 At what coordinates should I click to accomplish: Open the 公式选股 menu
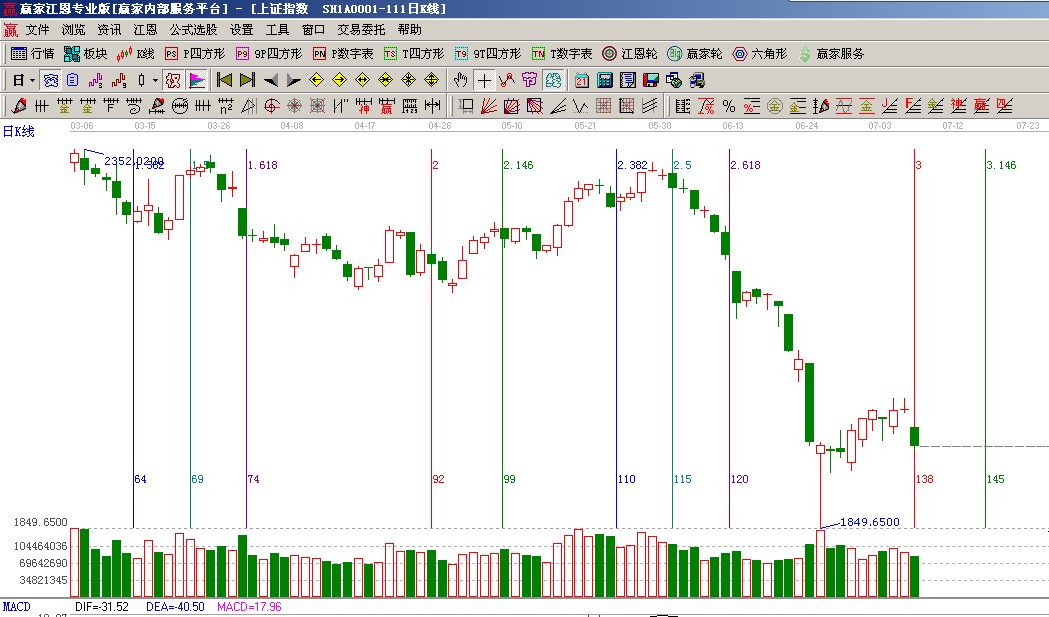tap(193, 30)
